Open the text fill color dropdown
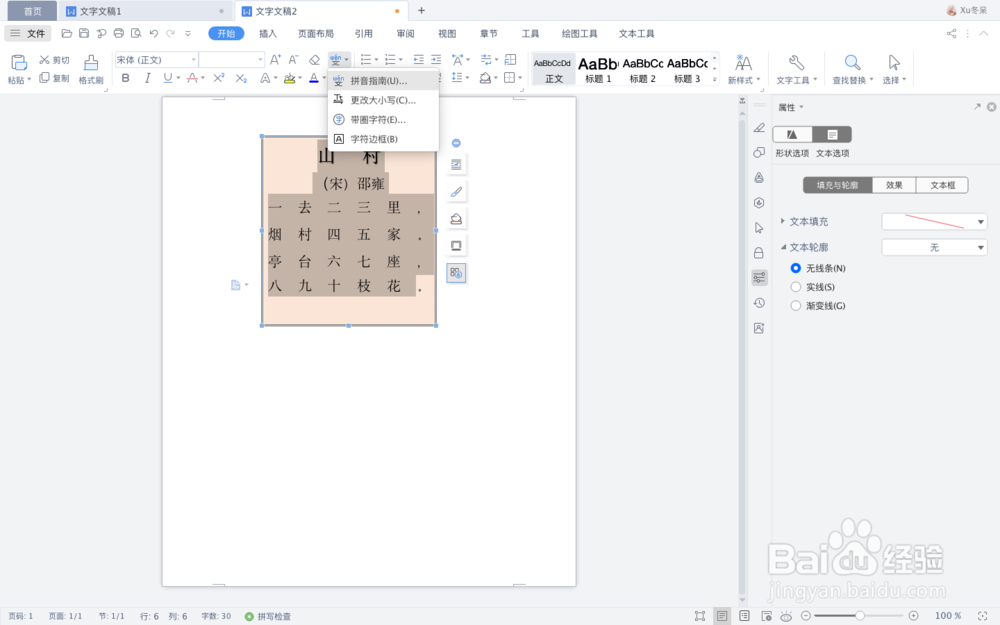The image size is (1000, 625). (980, 221)
